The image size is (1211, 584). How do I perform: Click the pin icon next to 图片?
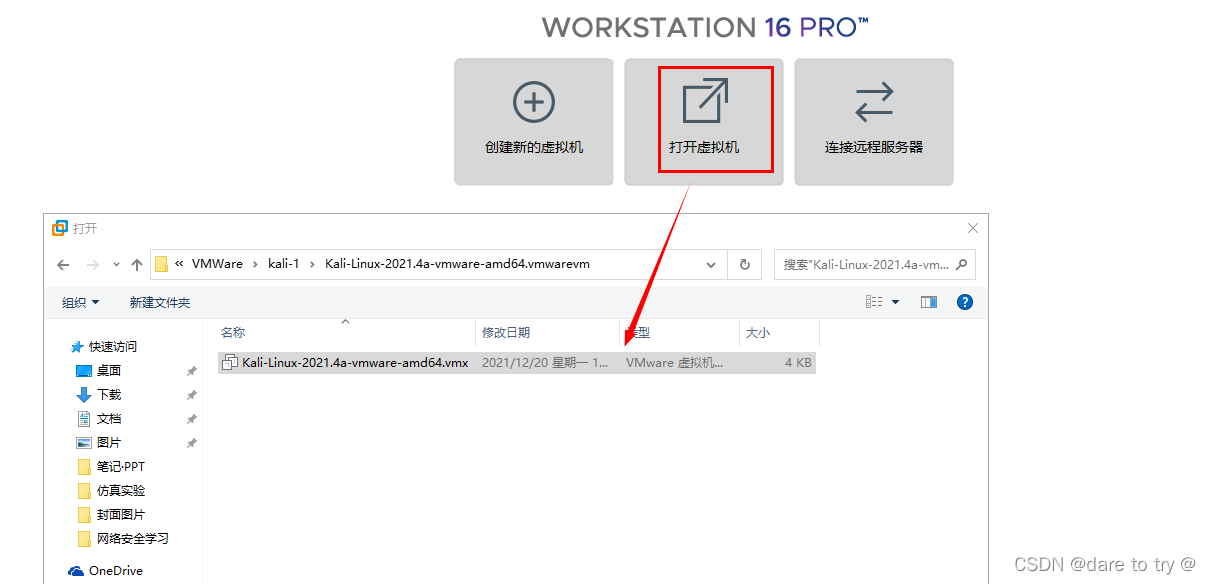(191, 443)
